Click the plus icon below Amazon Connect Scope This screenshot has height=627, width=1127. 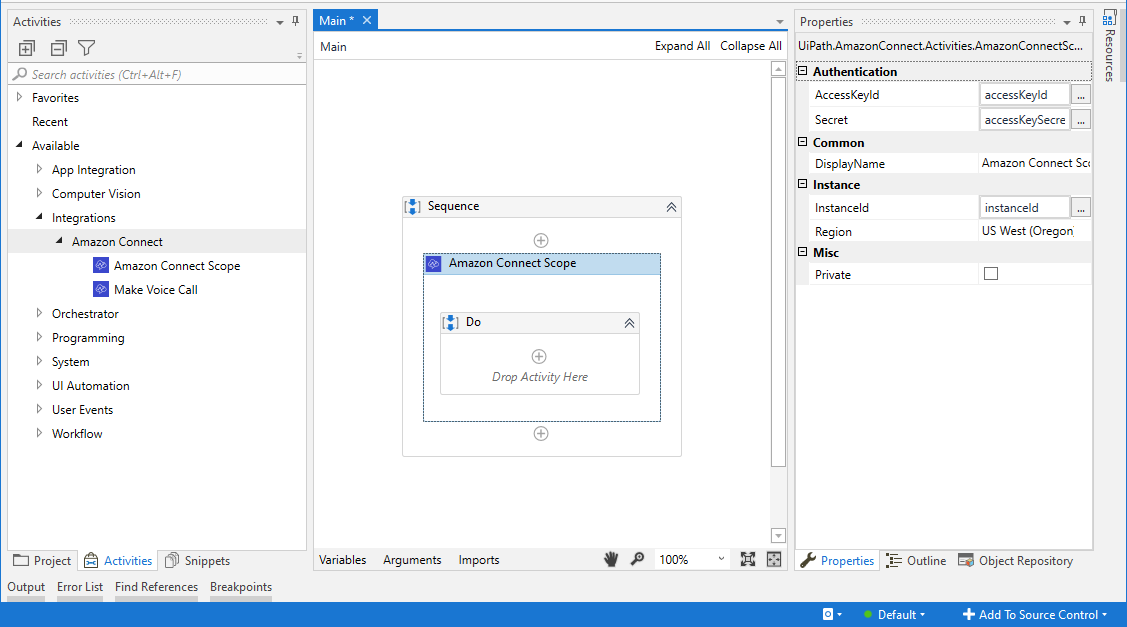pyautogui.click(x=541, y=434)
